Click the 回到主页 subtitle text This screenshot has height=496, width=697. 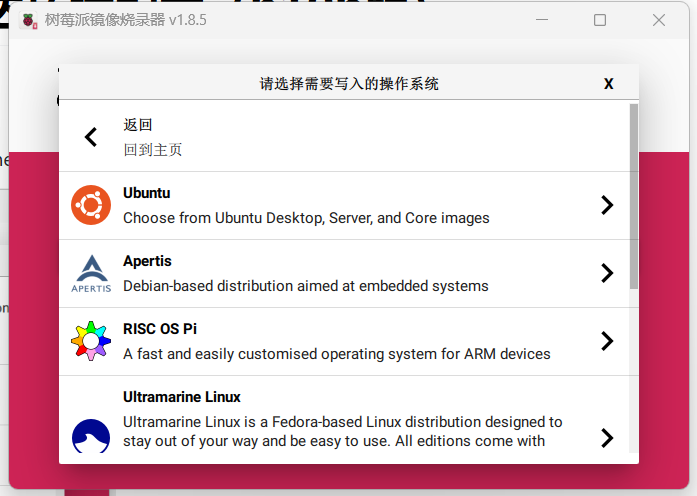[152, 150]
